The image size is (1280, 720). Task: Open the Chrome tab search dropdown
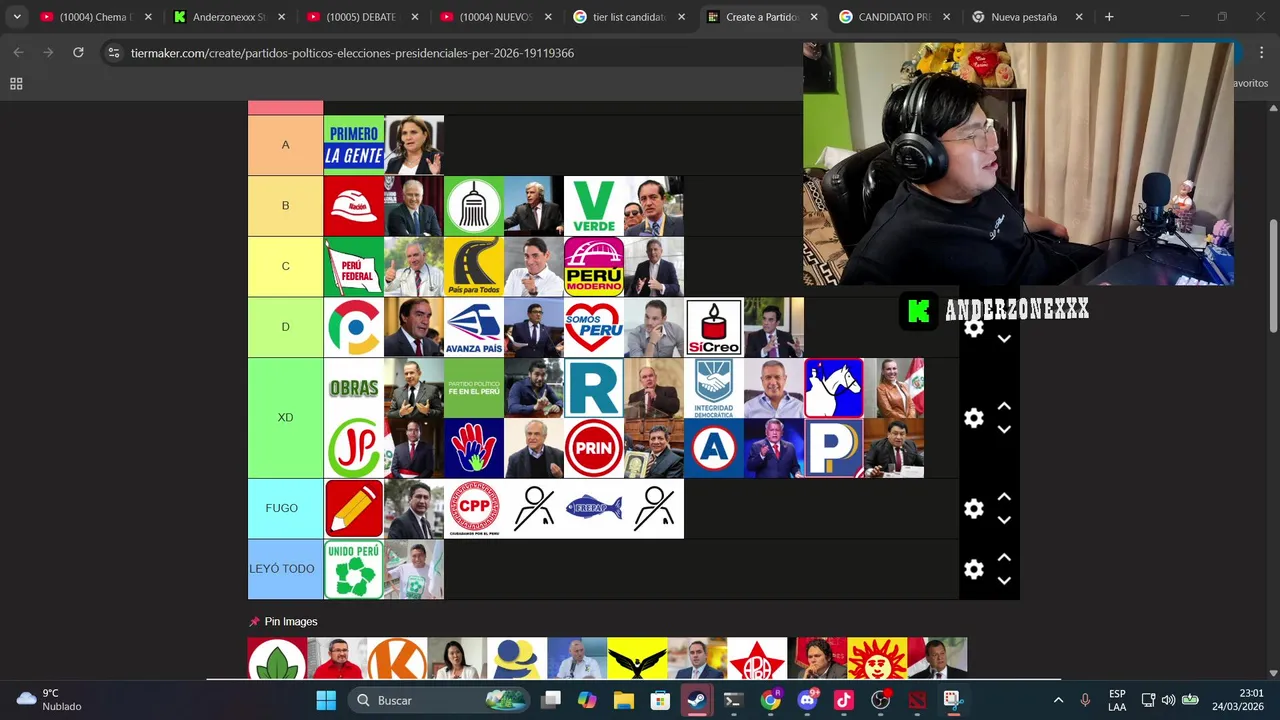[x=17, y=17]
